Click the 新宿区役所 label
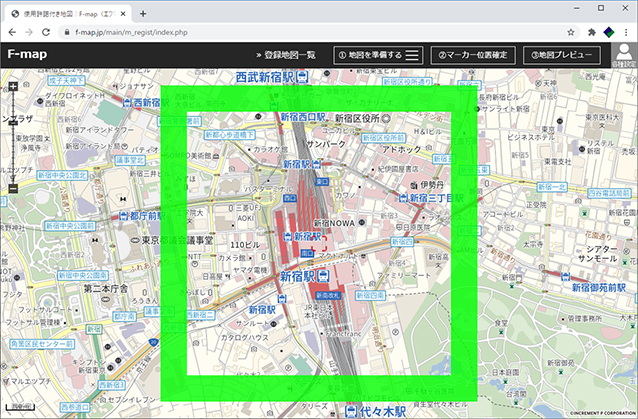 tap(357, 118)
